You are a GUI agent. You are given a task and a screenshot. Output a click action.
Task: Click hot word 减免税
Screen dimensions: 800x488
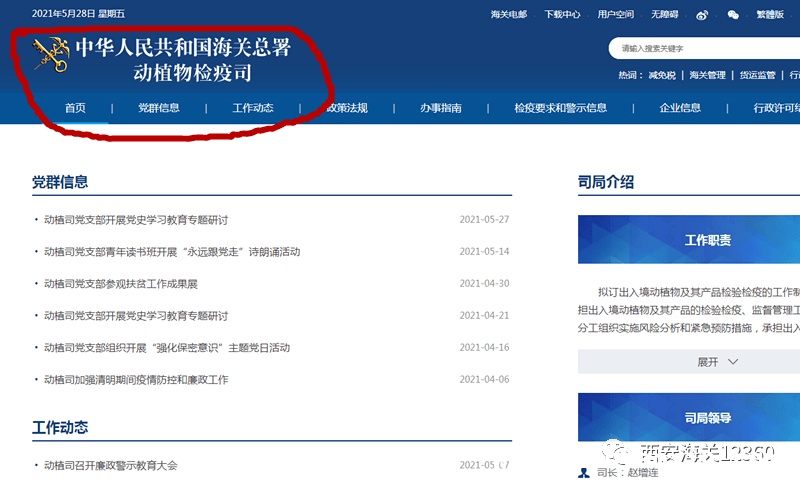662,75
